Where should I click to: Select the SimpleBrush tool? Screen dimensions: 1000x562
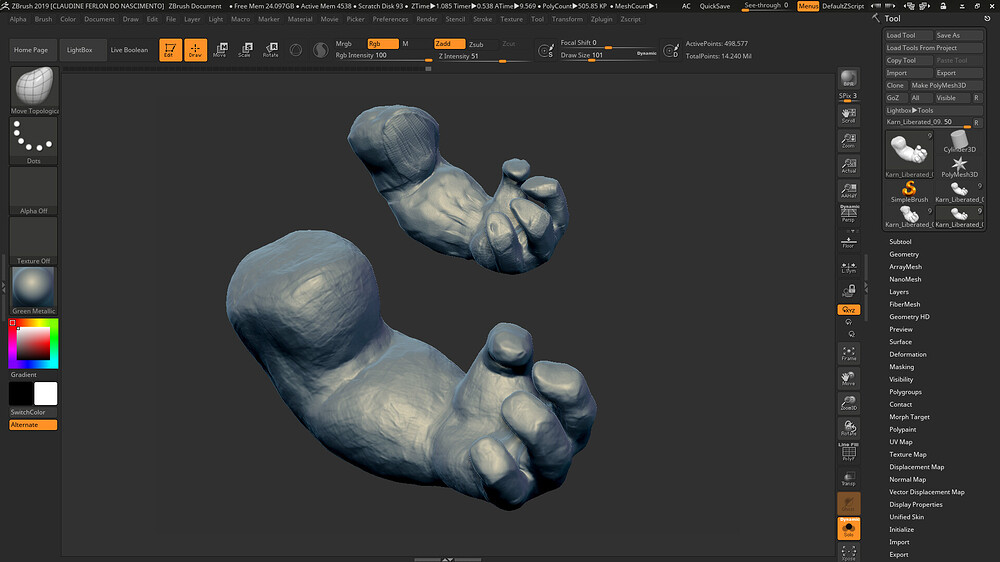[909, 191]
